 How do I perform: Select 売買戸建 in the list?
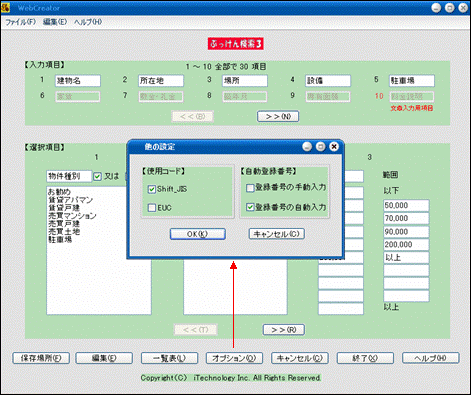64,224
